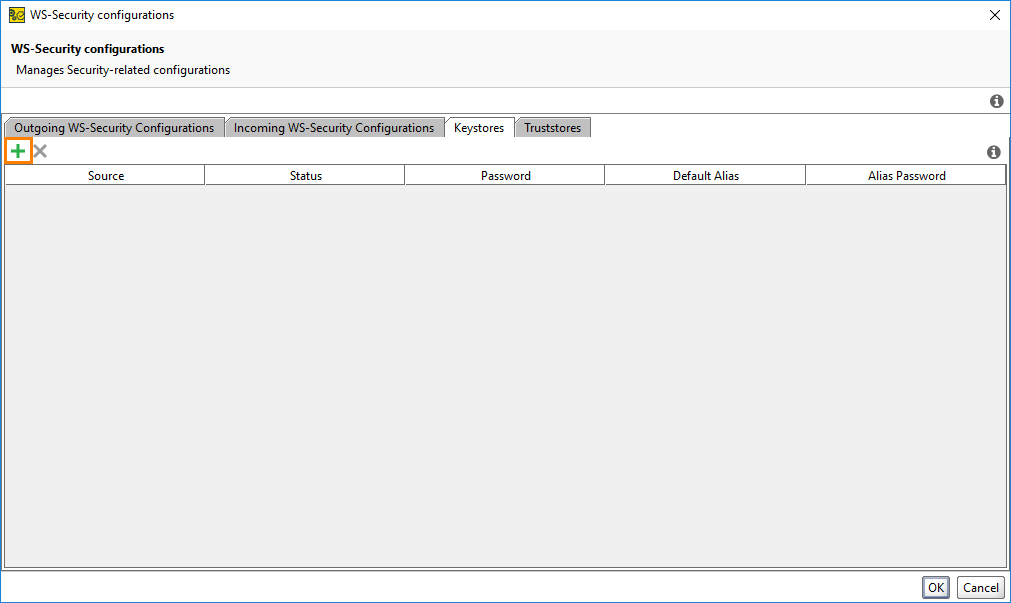The image size is (1011, 603).
Task: Click the Default Alias column header
Action: click(x=704, y=174)
